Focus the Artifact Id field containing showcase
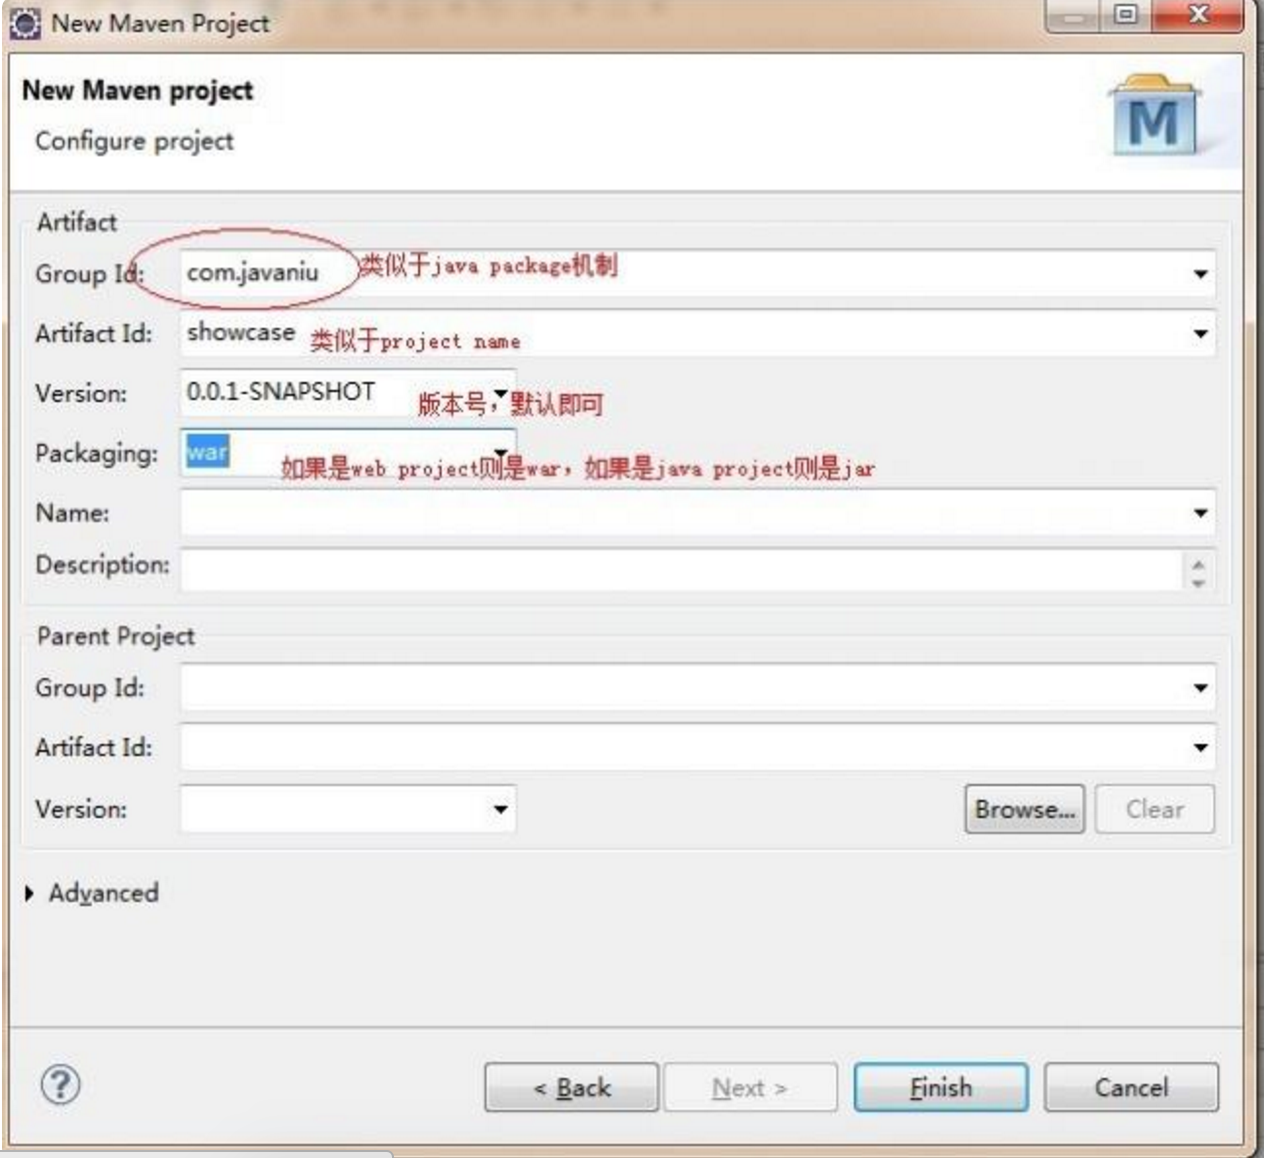The image size is (1264, 1158). point(697,334)
